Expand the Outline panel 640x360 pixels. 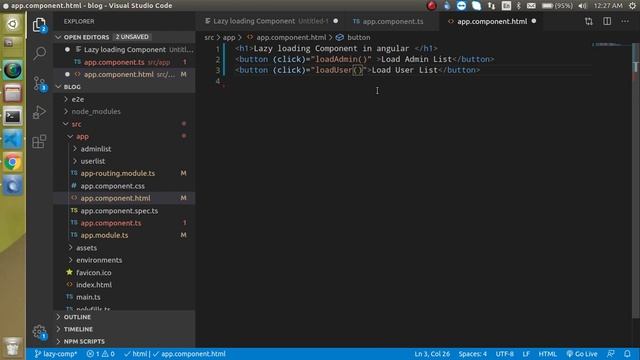124,317
